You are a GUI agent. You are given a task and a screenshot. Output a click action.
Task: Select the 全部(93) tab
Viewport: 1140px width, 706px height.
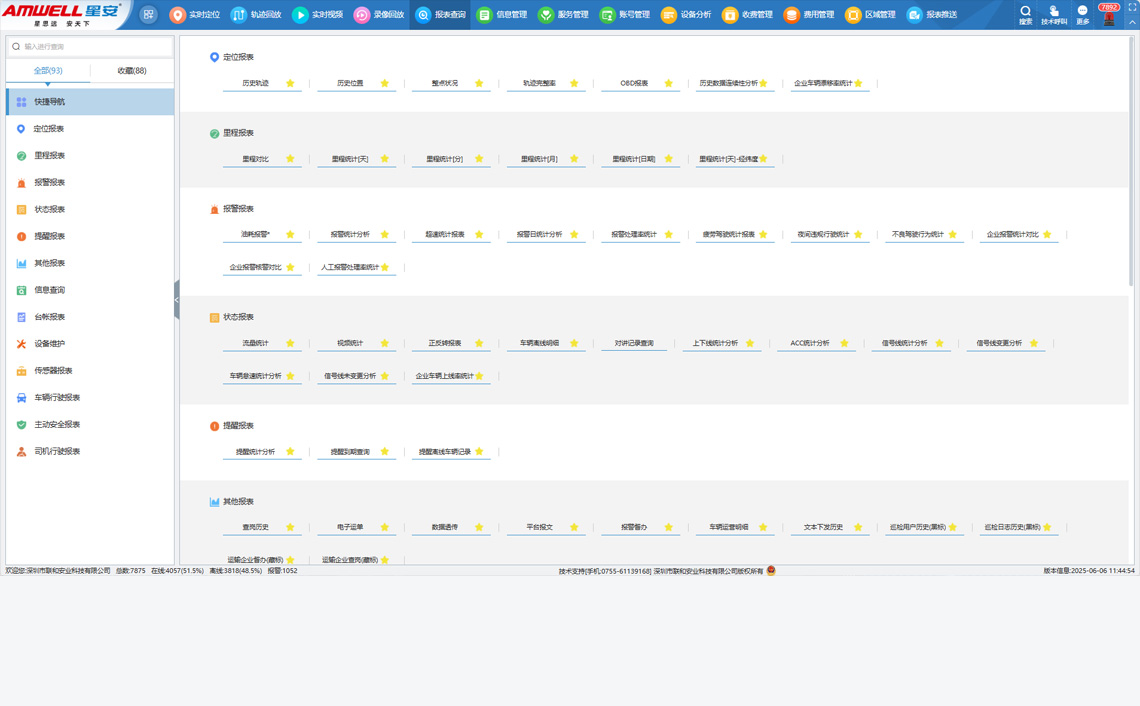tap(47, 71)
